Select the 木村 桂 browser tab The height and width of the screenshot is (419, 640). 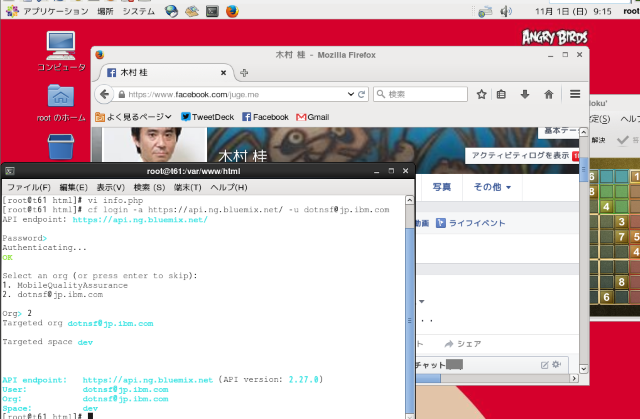[x=167, y=73]
